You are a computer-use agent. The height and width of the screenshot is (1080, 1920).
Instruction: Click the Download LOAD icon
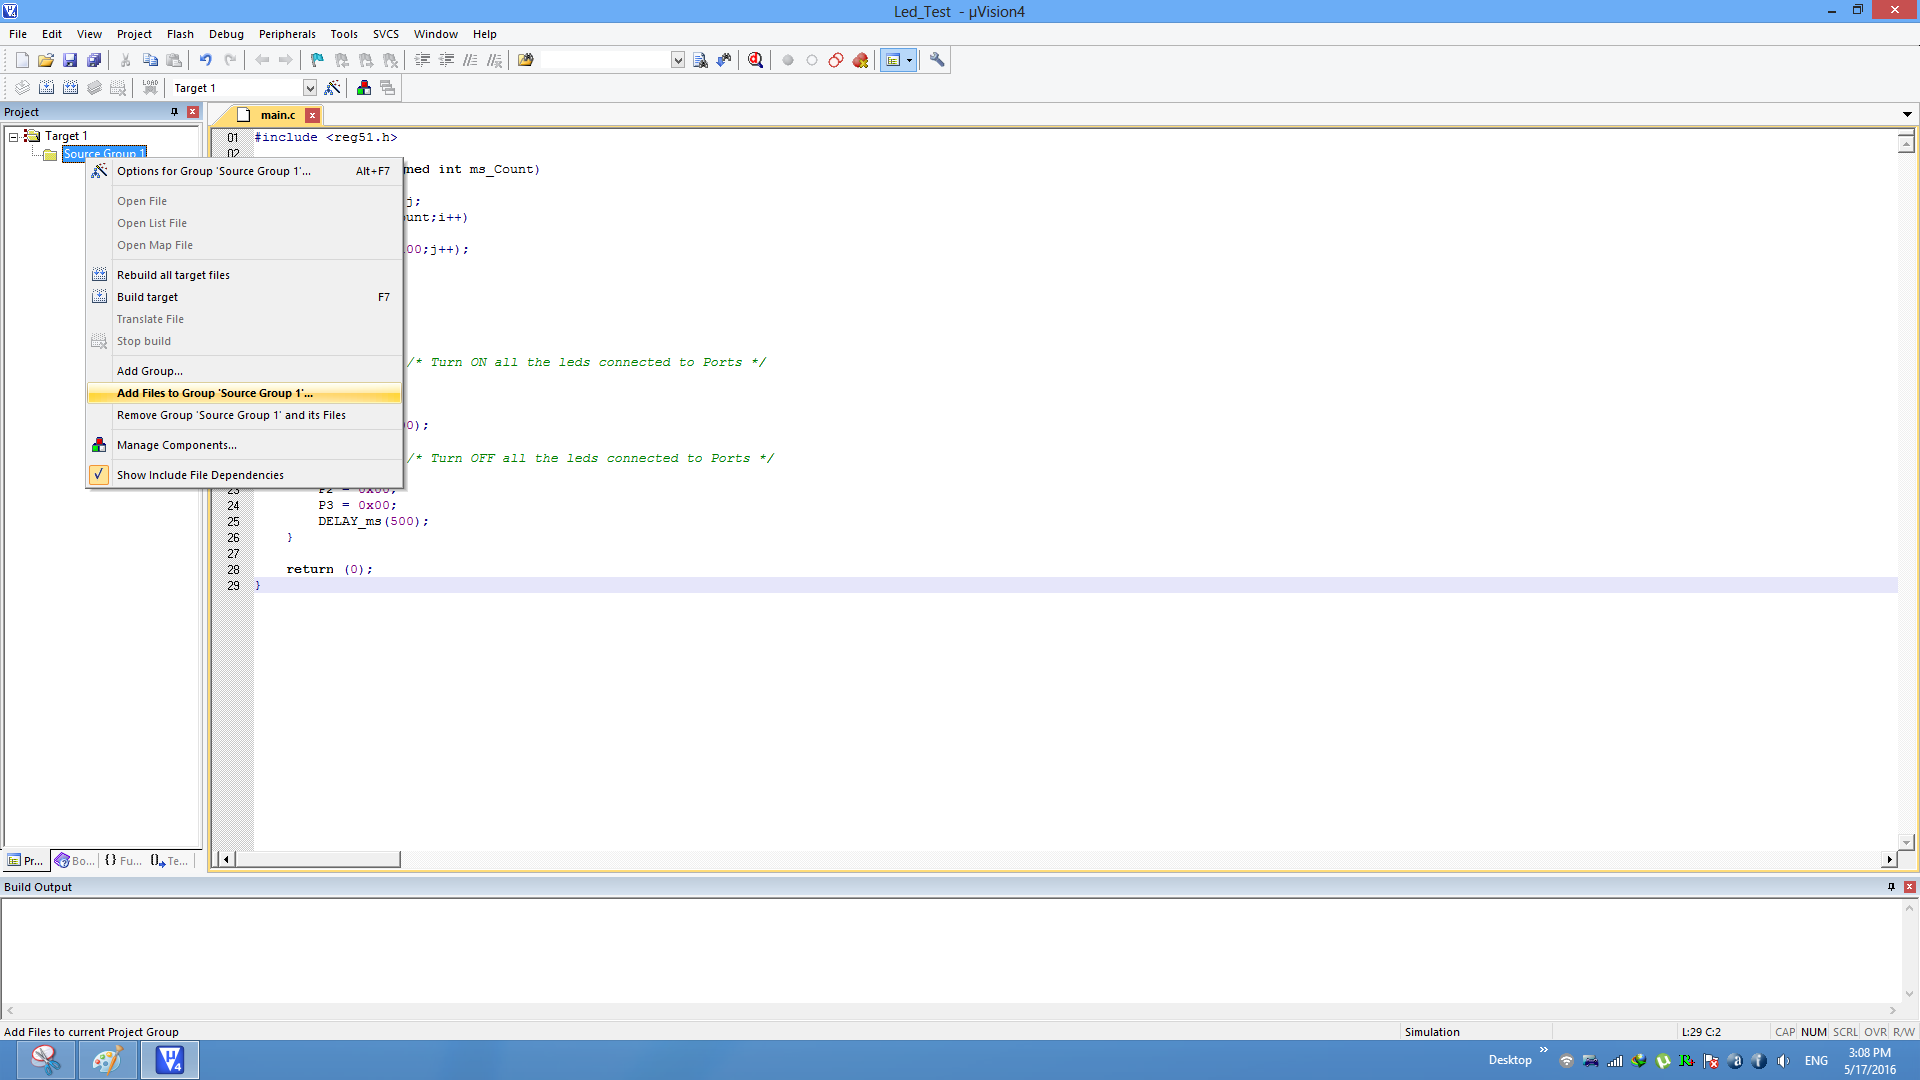[x=150, y=88]
